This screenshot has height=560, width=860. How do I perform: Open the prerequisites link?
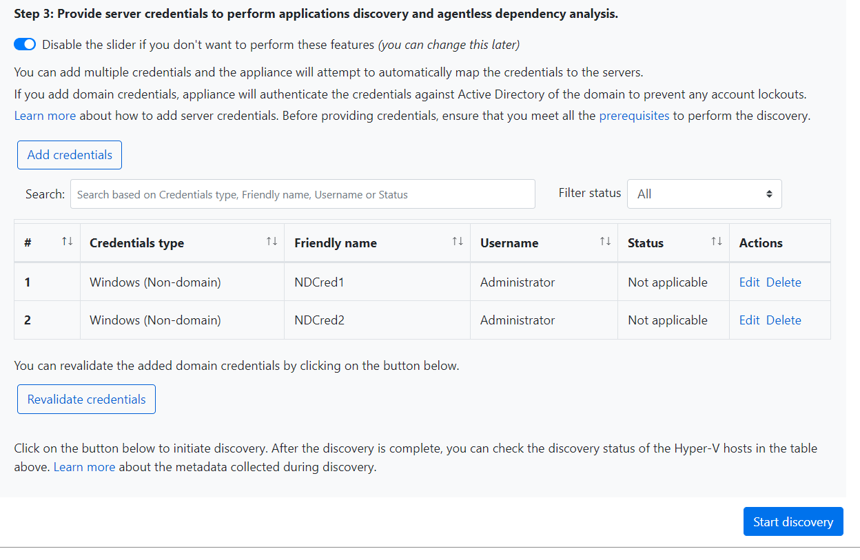pyautogui.click(x=634, y=116)
